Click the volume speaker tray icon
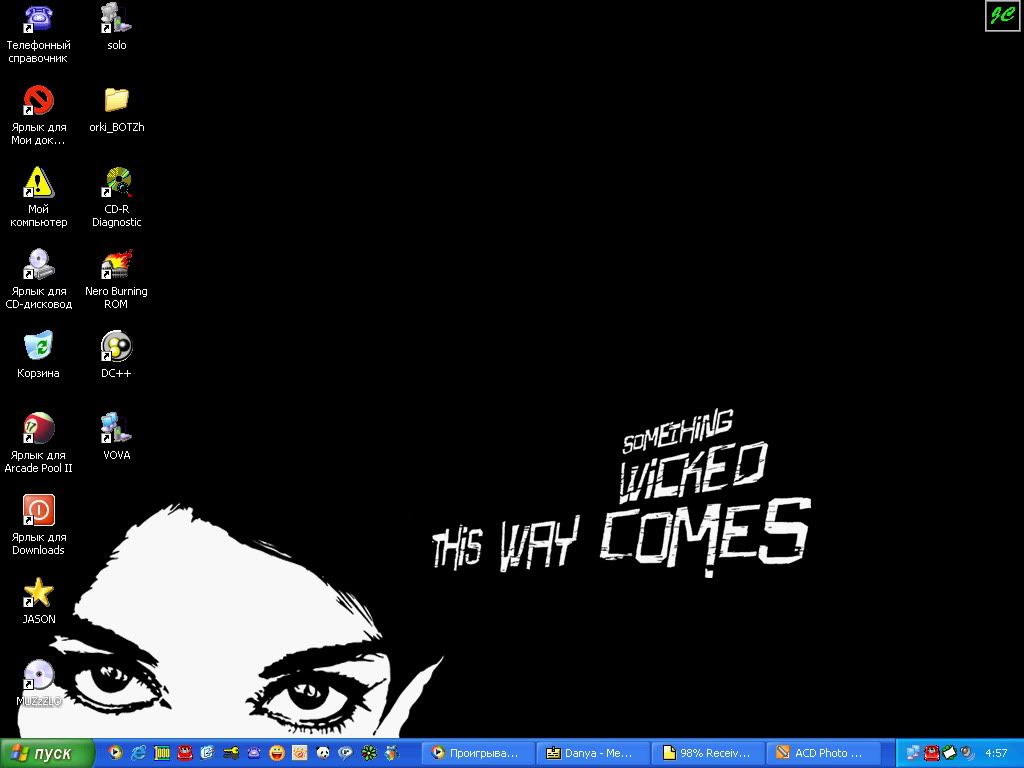The image size is (1024, 768). pos(967,753)
